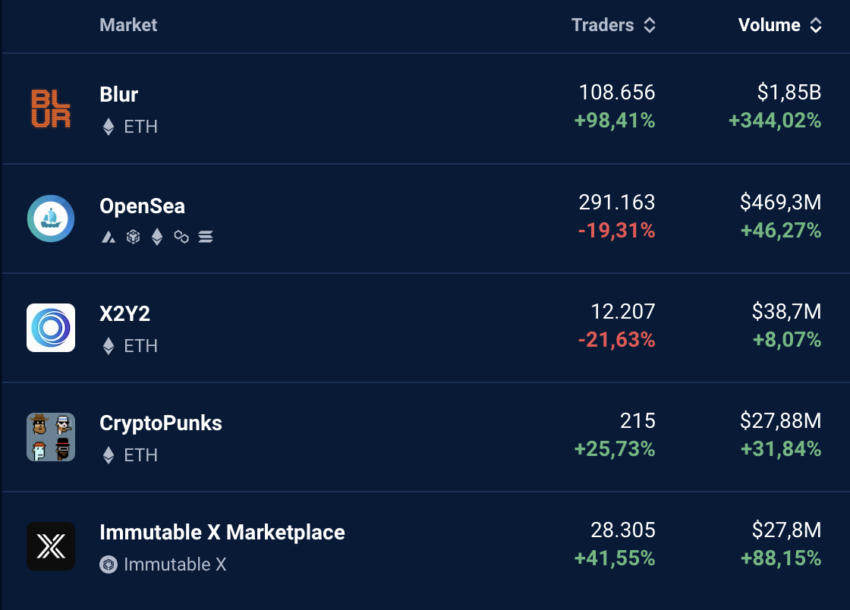Open Immutable X Marketplace name

coord(222,532)
